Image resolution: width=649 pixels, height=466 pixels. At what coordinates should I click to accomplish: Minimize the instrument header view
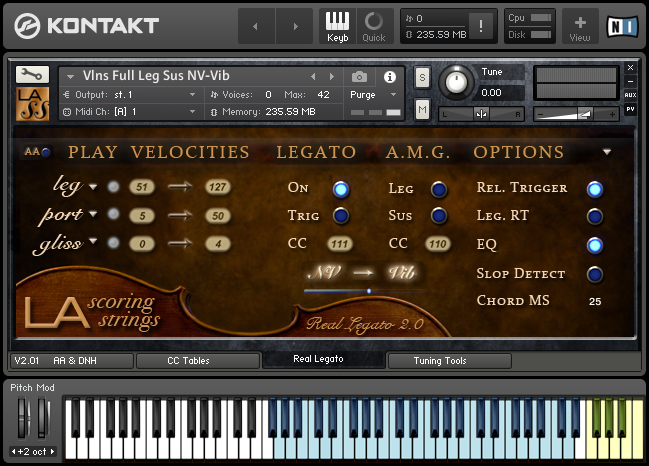[x=630, y=82]
